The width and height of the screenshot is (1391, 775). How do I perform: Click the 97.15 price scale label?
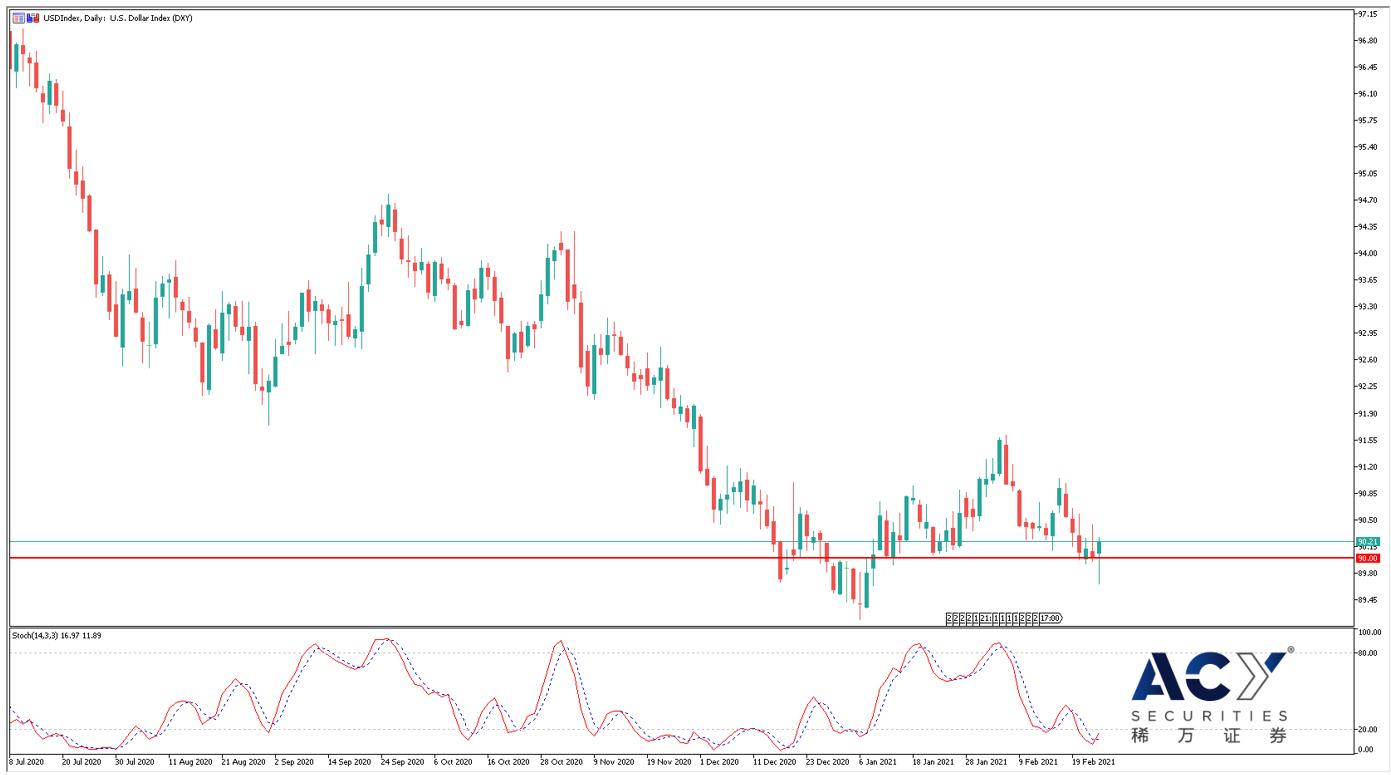point(1370,14)
